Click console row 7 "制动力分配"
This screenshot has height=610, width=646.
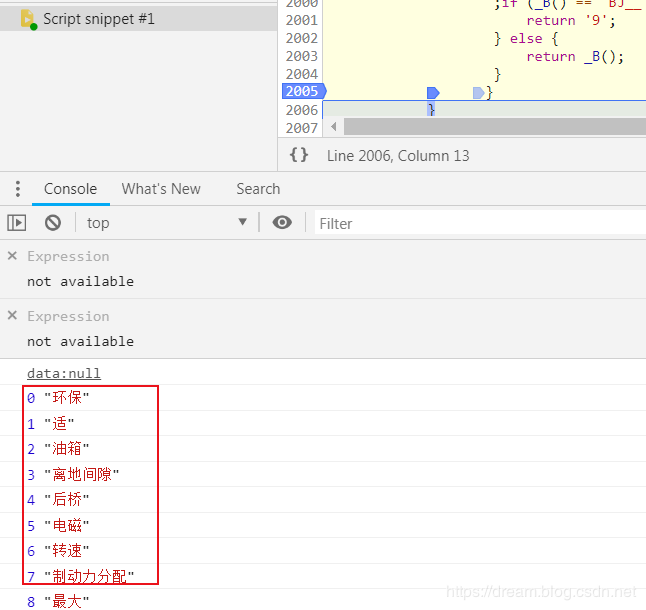323,576
